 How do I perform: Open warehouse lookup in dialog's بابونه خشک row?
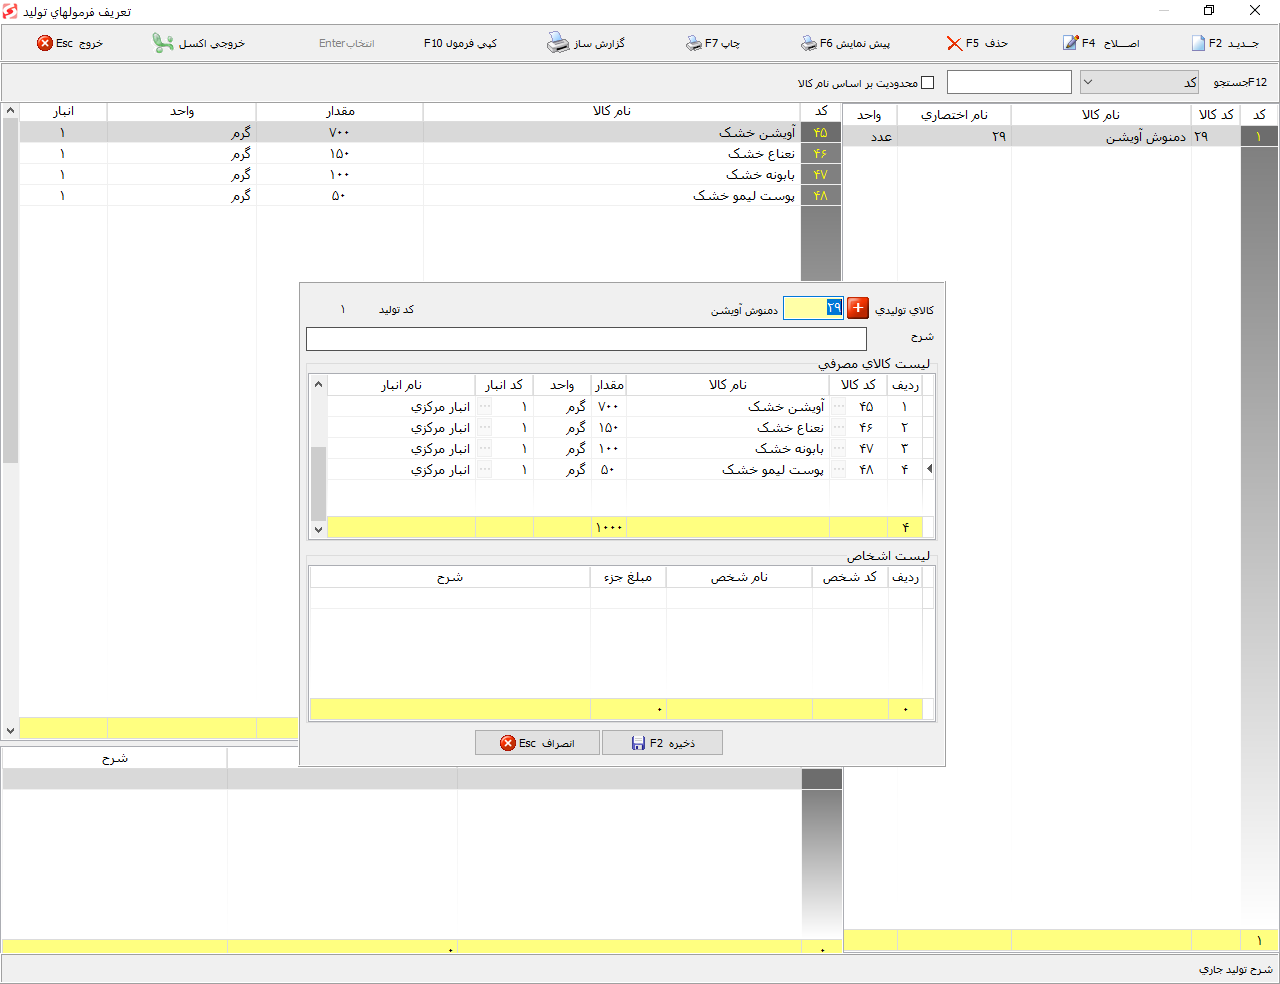[x=485, y=449]
